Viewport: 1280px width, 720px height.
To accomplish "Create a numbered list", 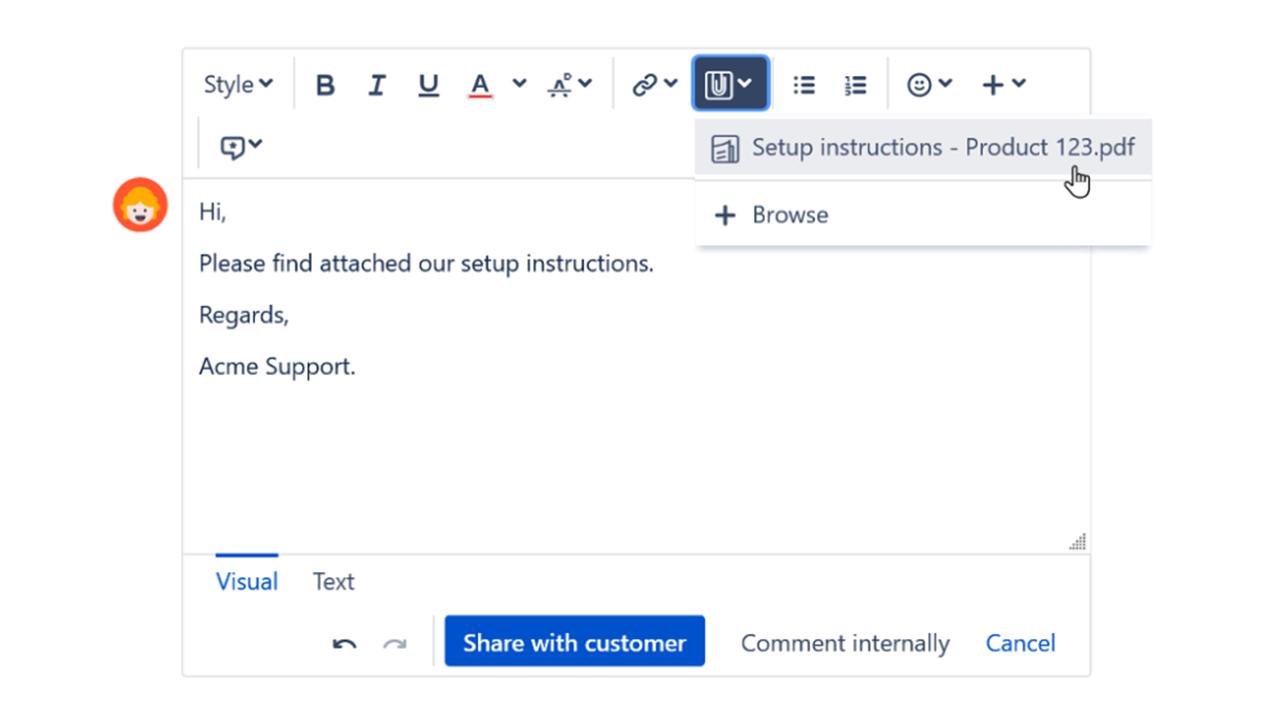I will point(856,84).
